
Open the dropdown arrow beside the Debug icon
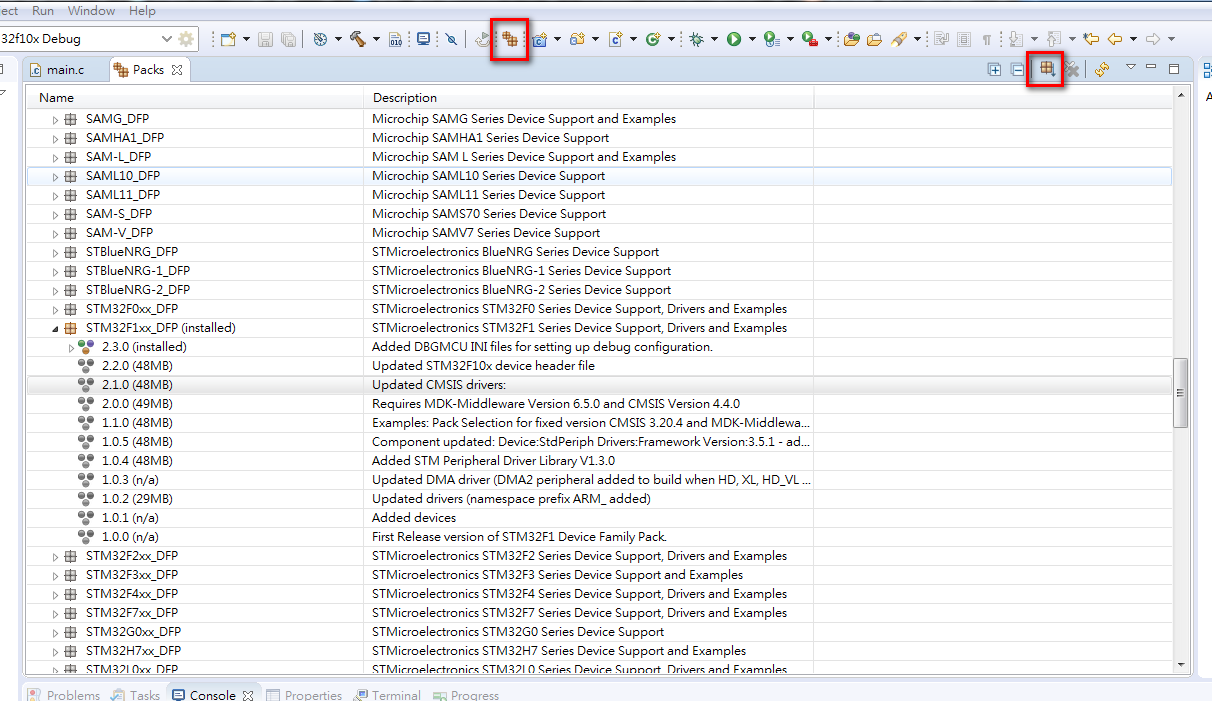tap(714, 39)
